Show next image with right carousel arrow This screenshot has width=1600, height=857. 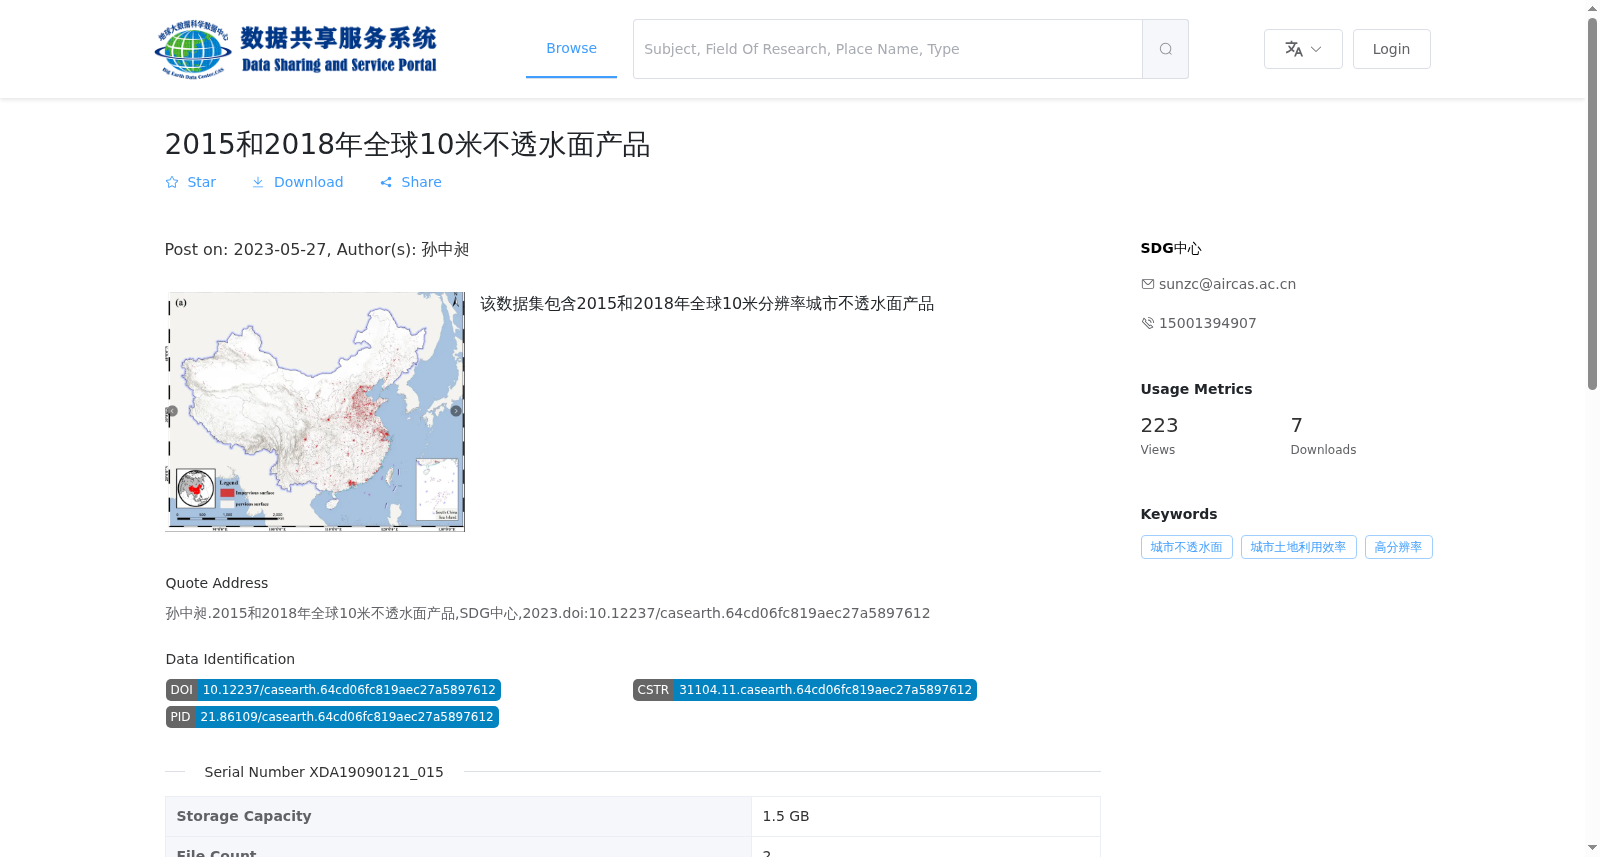pos(456,411)
